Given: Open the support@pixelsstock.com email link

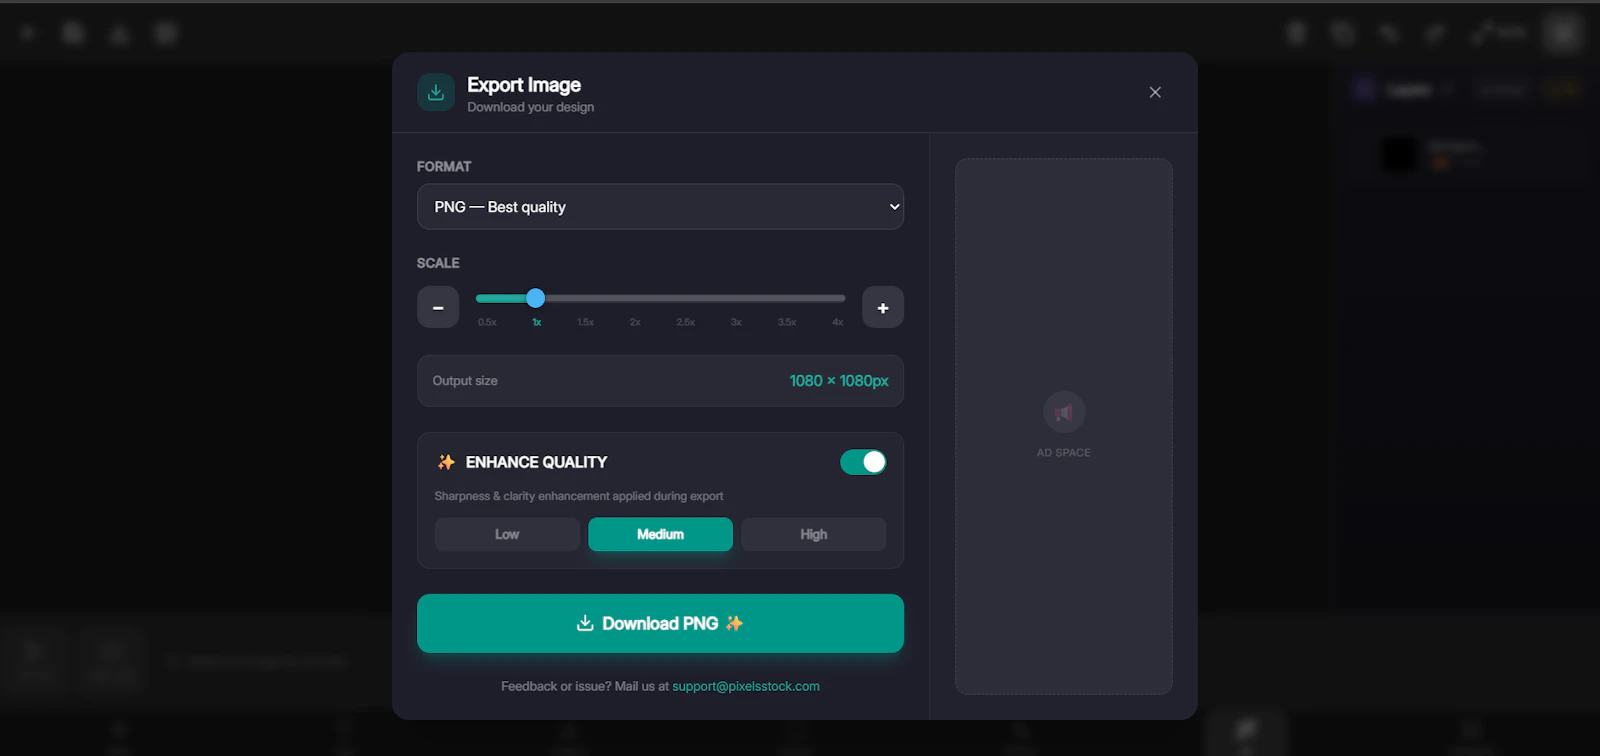Looking at the screenshot, I should tap(746, 686).
